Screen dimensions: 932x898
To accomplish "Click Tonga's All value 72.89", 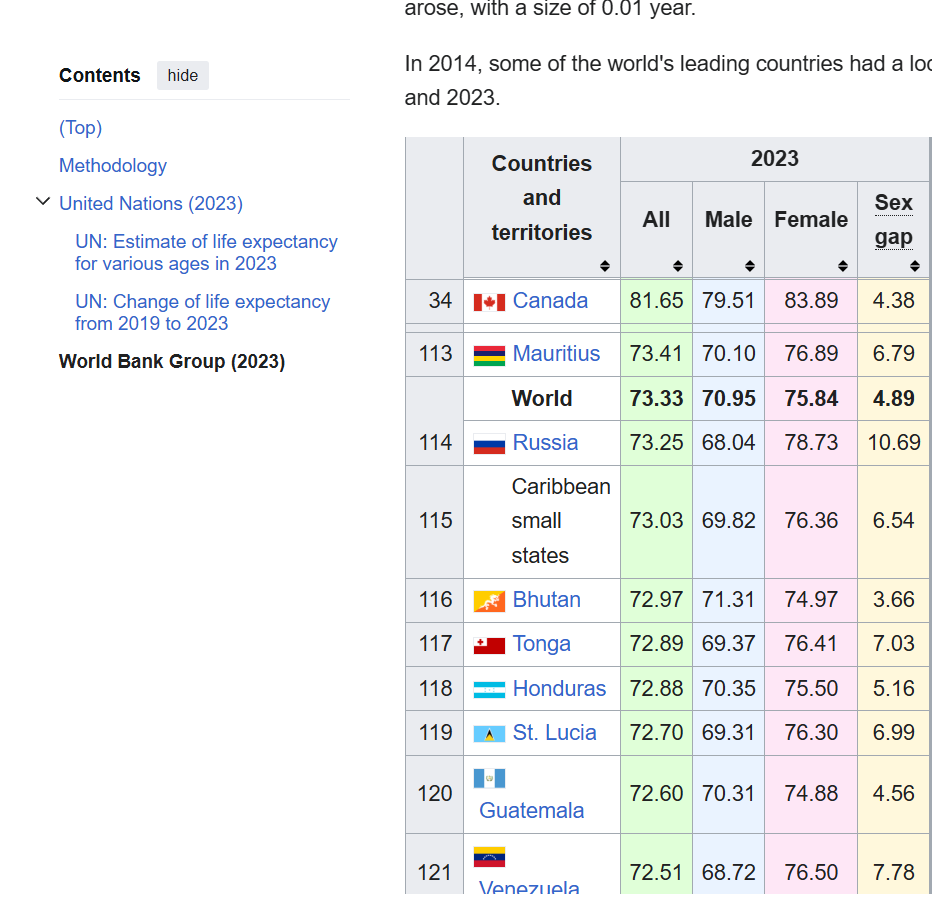I will [656, 644].
